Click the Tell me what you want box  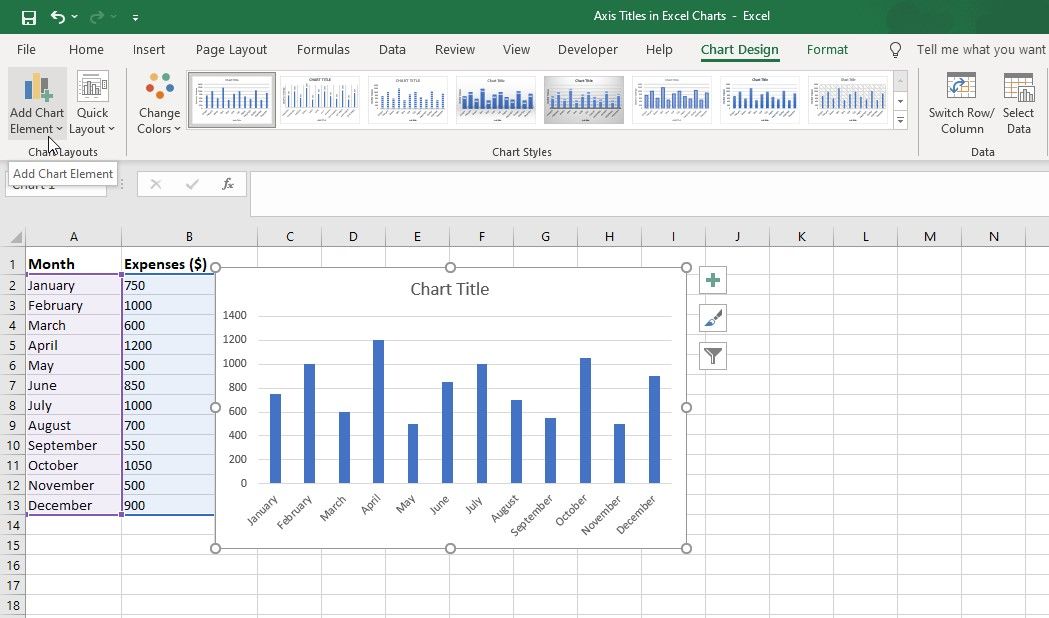click(x=980, y=49)
